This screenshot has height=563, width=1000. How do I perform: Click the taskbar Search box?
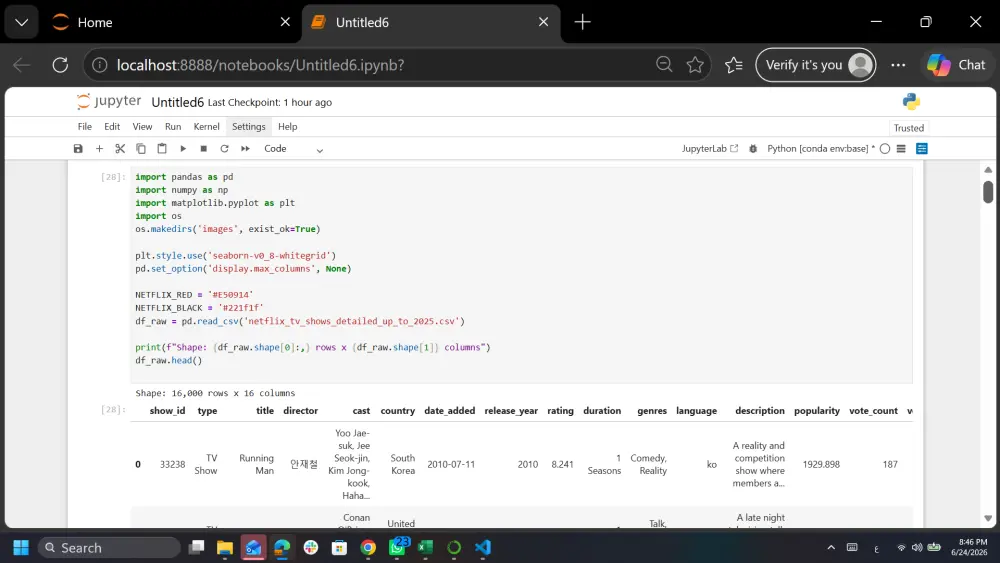[110, 548]
